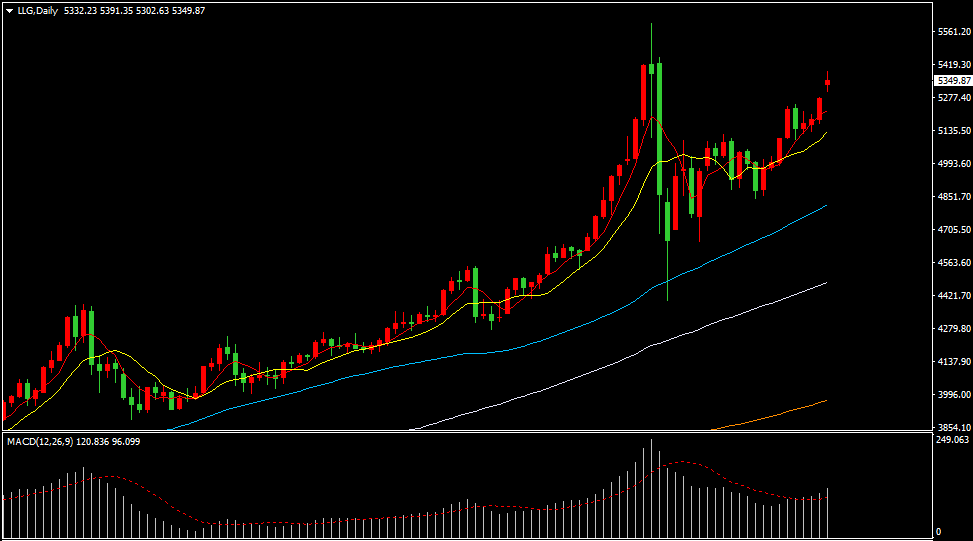Click the 4993.60 price scale label
The image size is (973, 541).
tap(955, 164)
